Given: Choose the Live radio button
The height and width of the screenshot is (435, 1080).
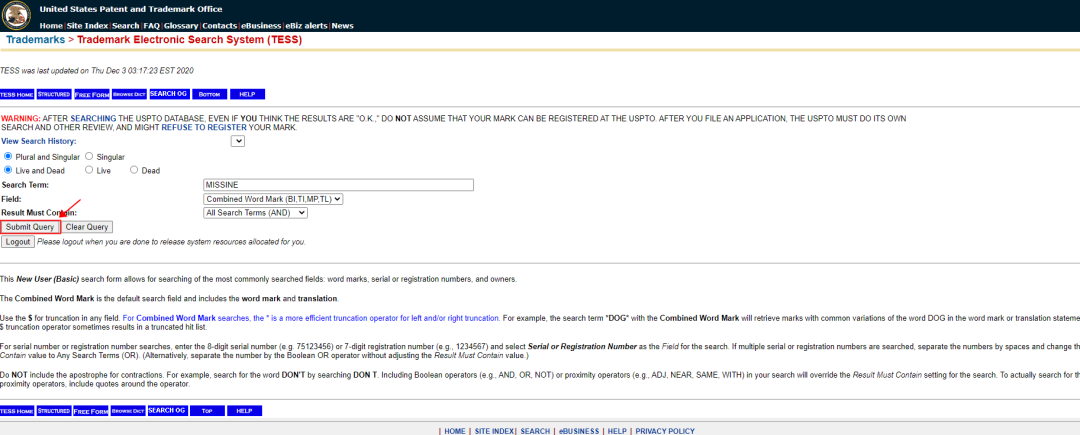Looking at the screenshot, I should (x=90, y=171).
